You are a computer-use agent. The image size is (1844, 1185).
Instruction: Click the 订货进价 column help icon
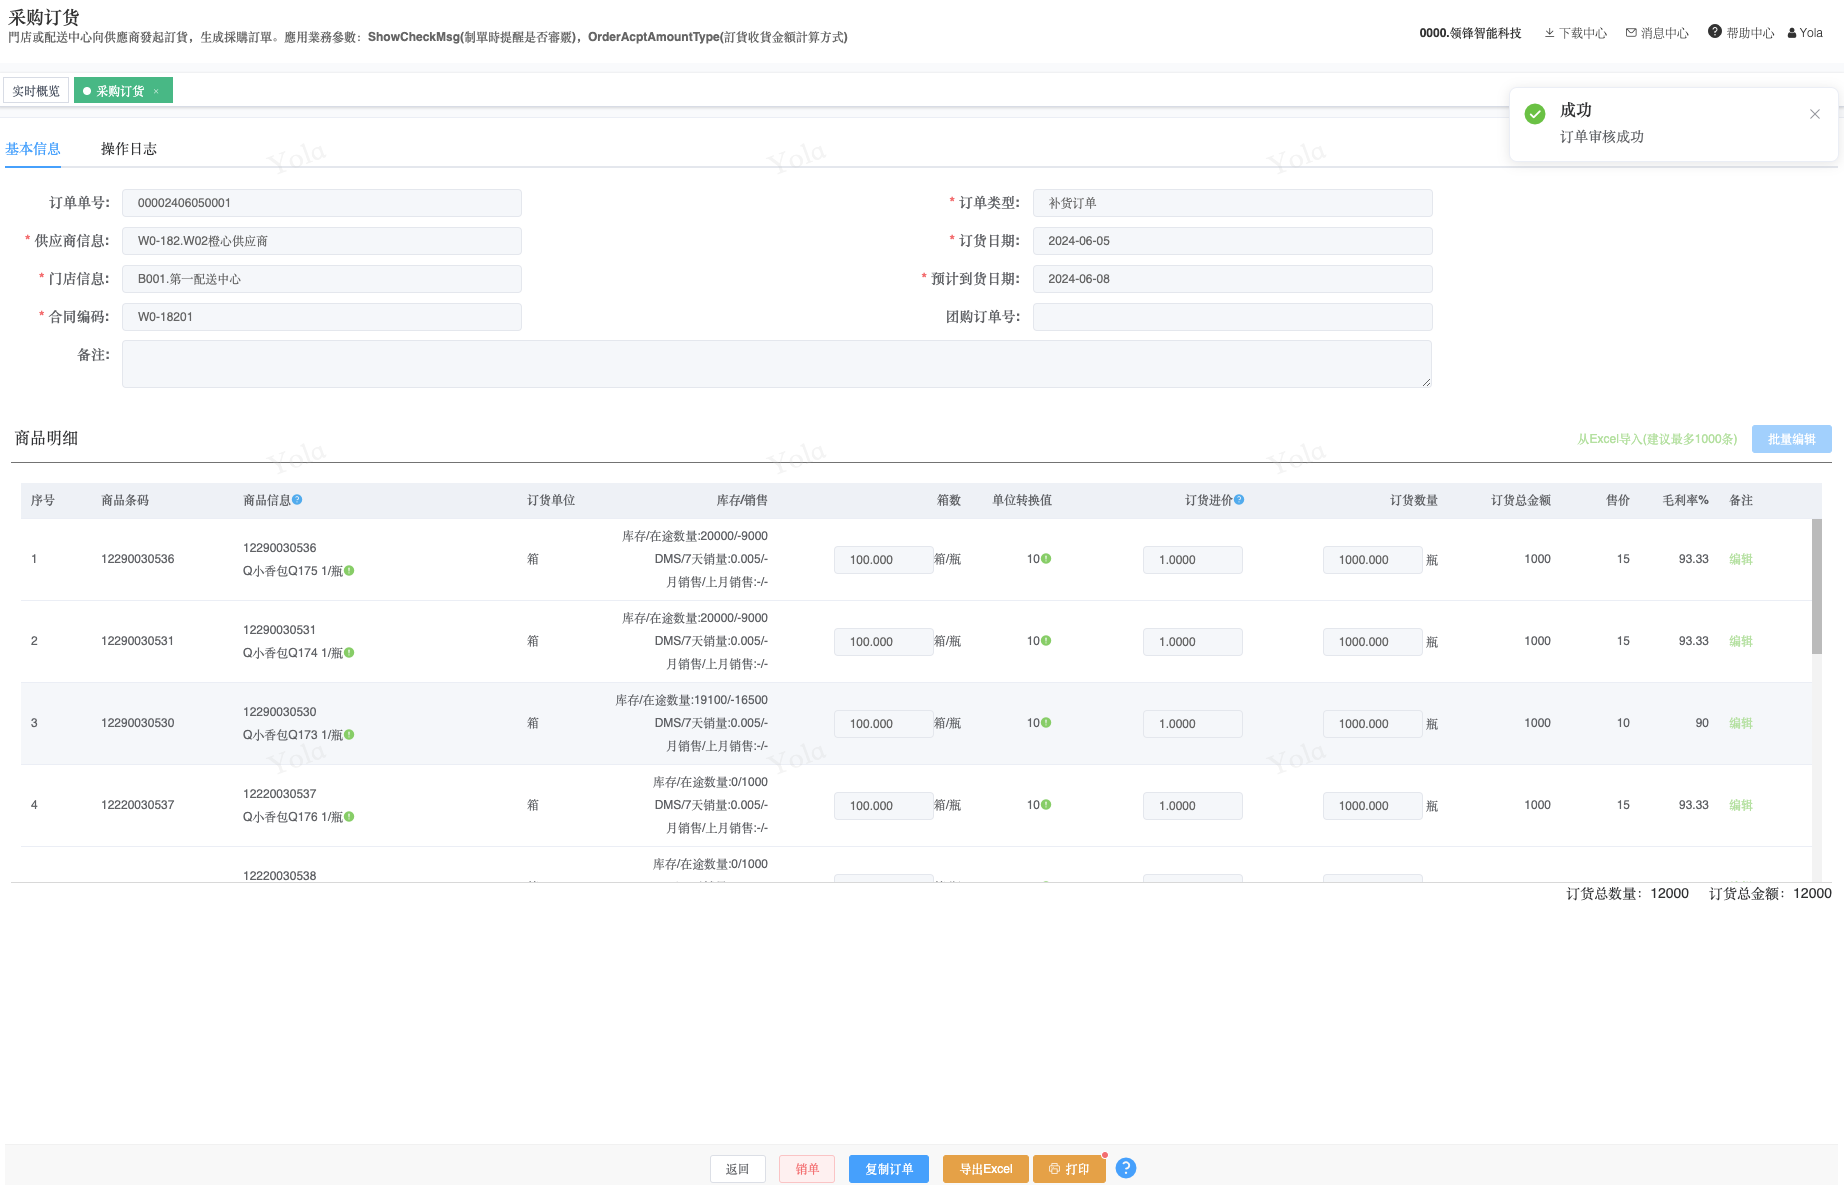pyautogui.click(x=1239, y=500)
